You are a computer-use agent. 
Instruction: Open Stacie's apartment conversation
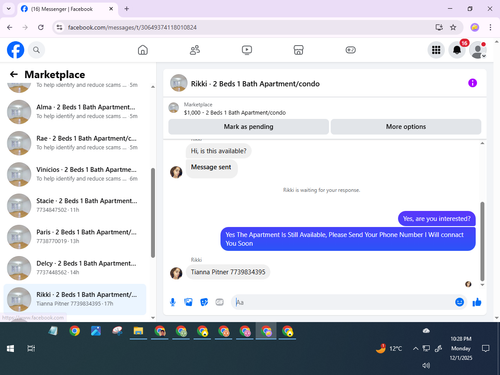(75, 205)
